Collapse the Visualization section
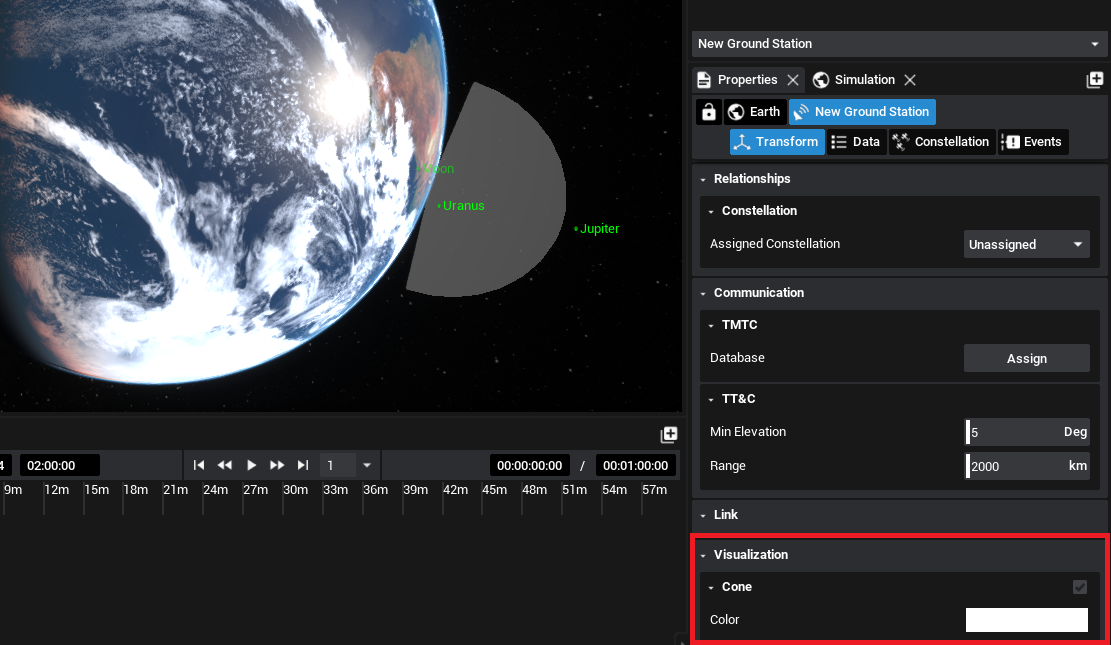Image resolution: width=1111 pixels, height=645 pixels. (x=703, y=555)
